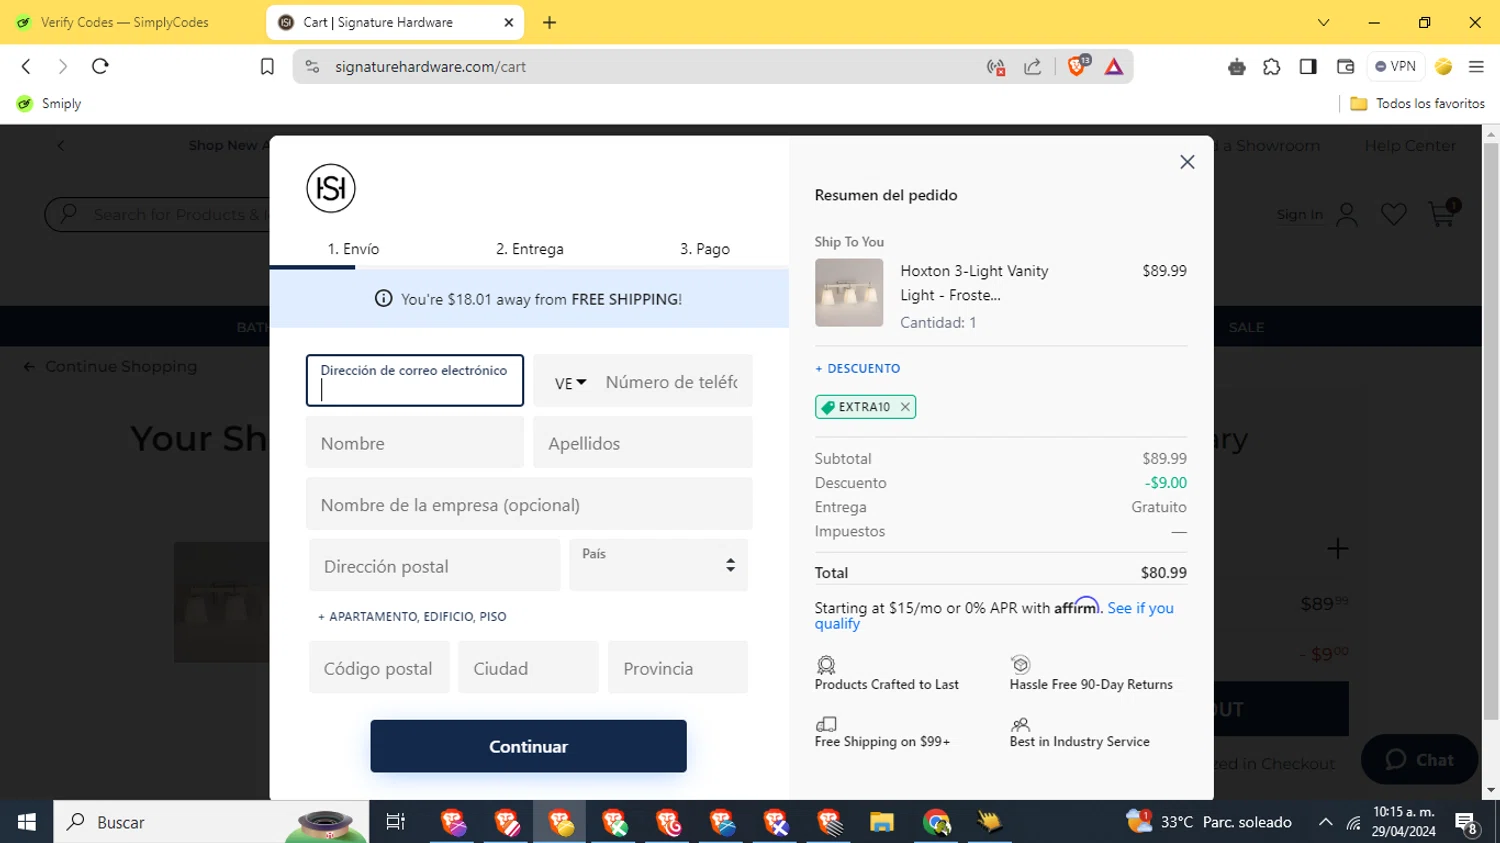This screenshot has width=1500, height=843.
Task: Click the phone number field
Action: coord(672,382)
